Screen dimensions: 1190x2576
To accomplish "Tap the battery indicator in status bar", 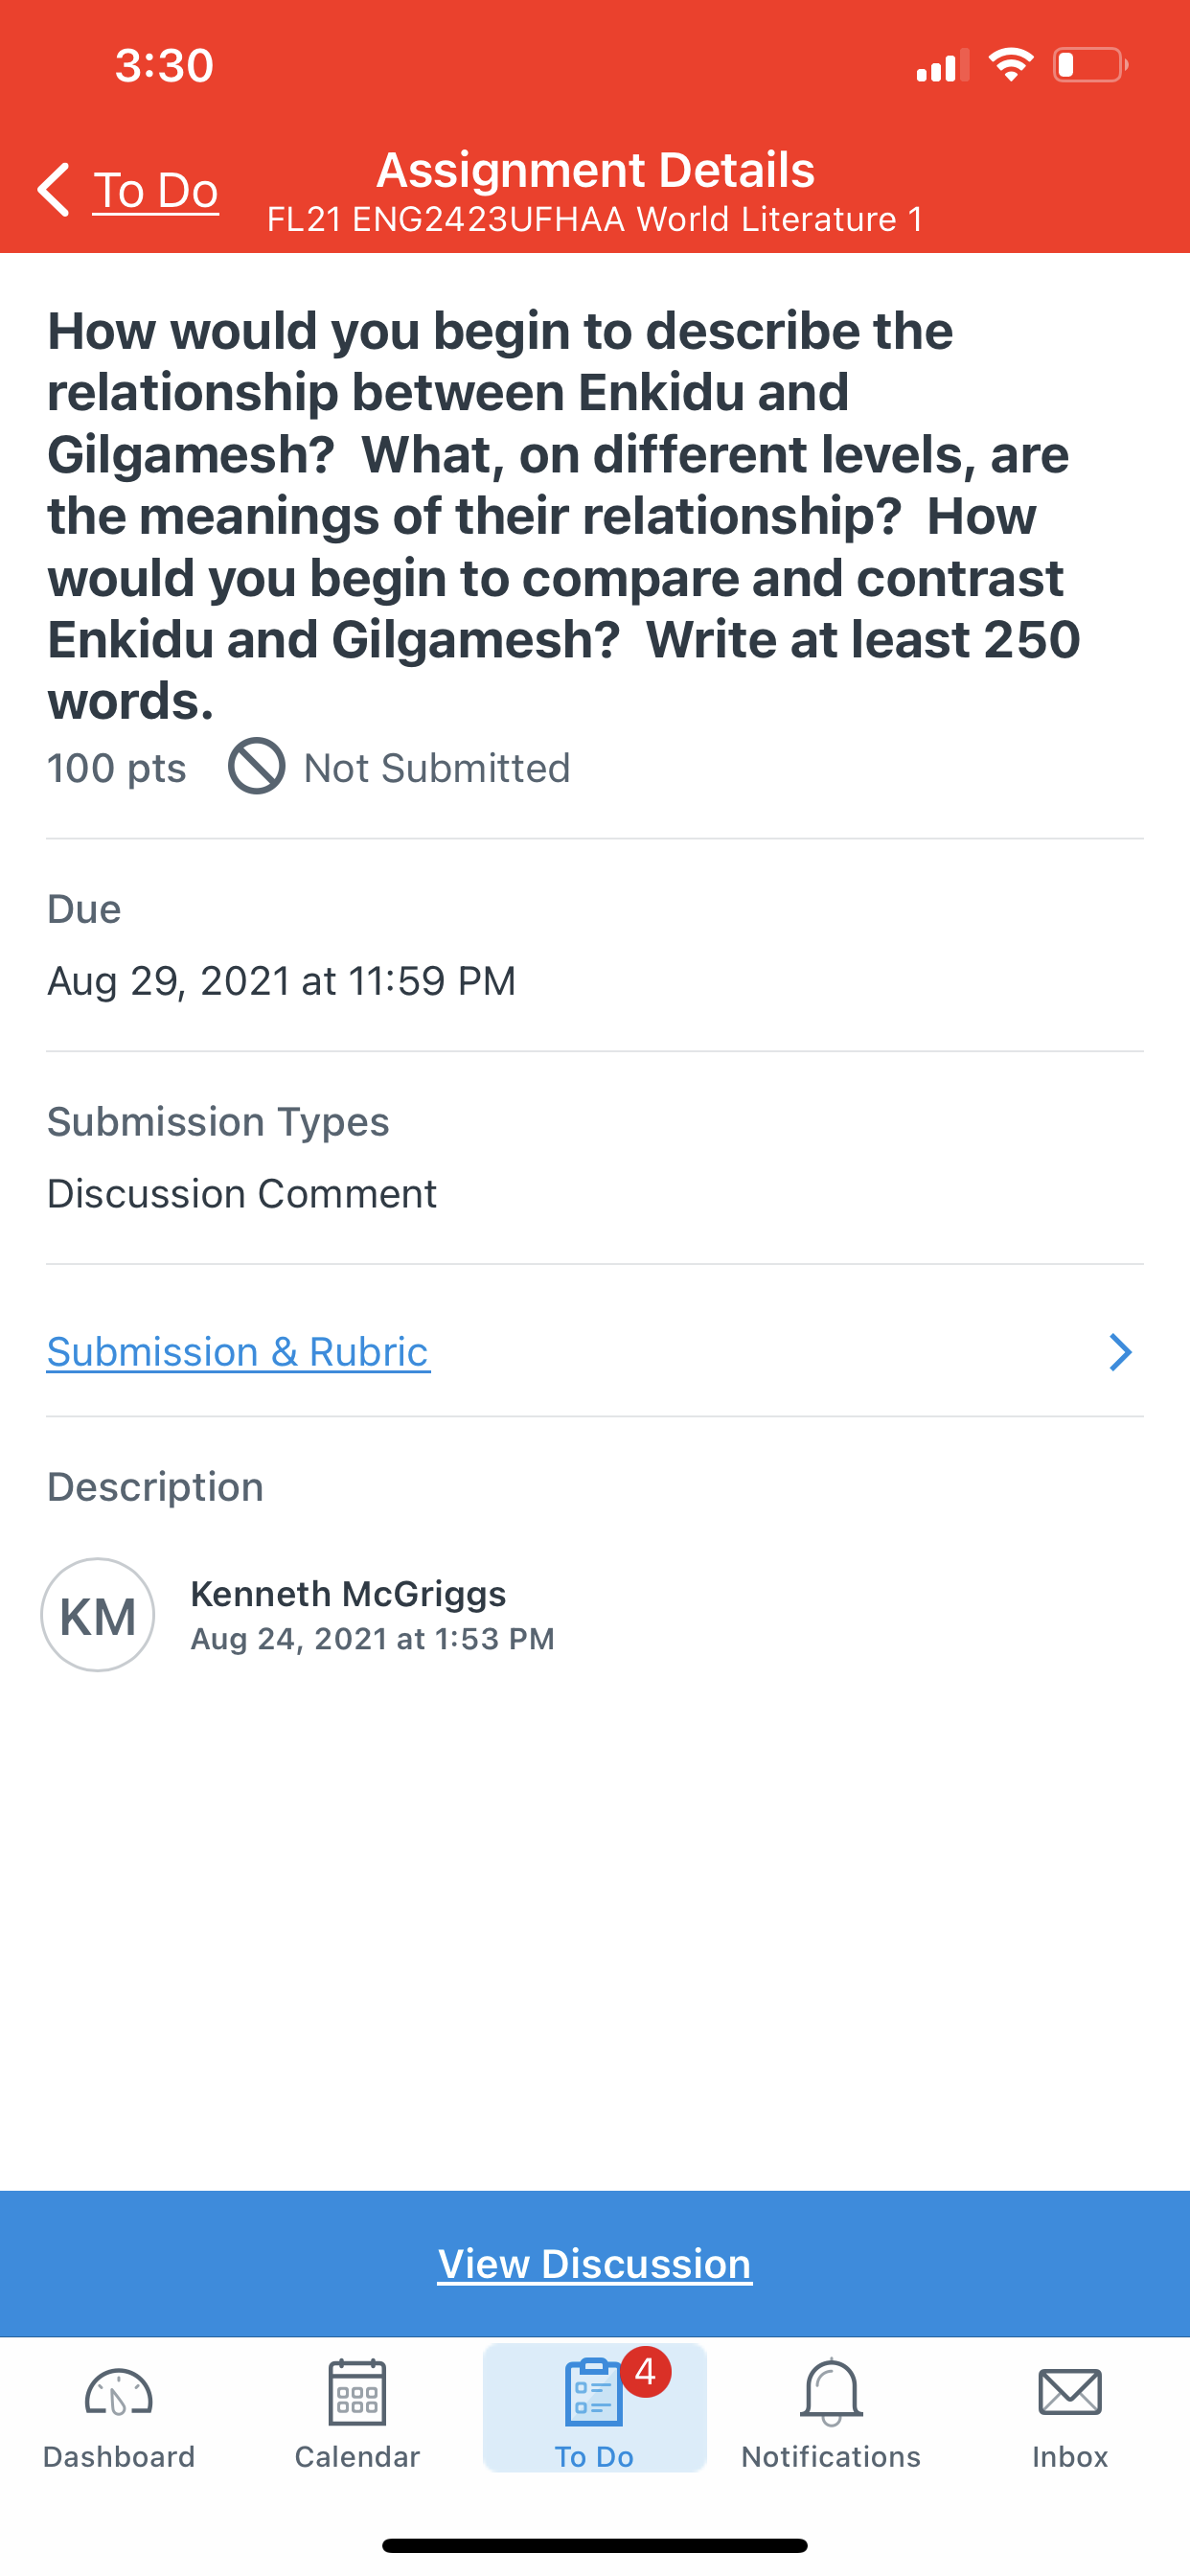I will (x=1090, y=66).
